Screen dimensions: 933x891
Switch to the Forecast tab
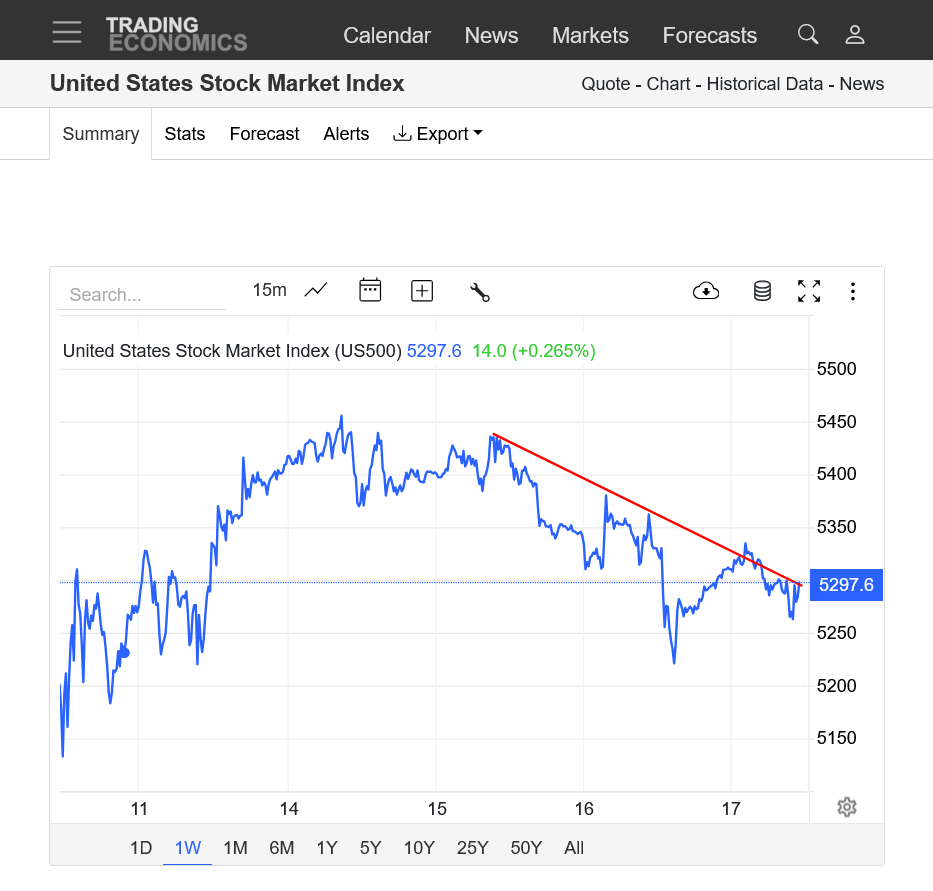[x=264, y=134]
